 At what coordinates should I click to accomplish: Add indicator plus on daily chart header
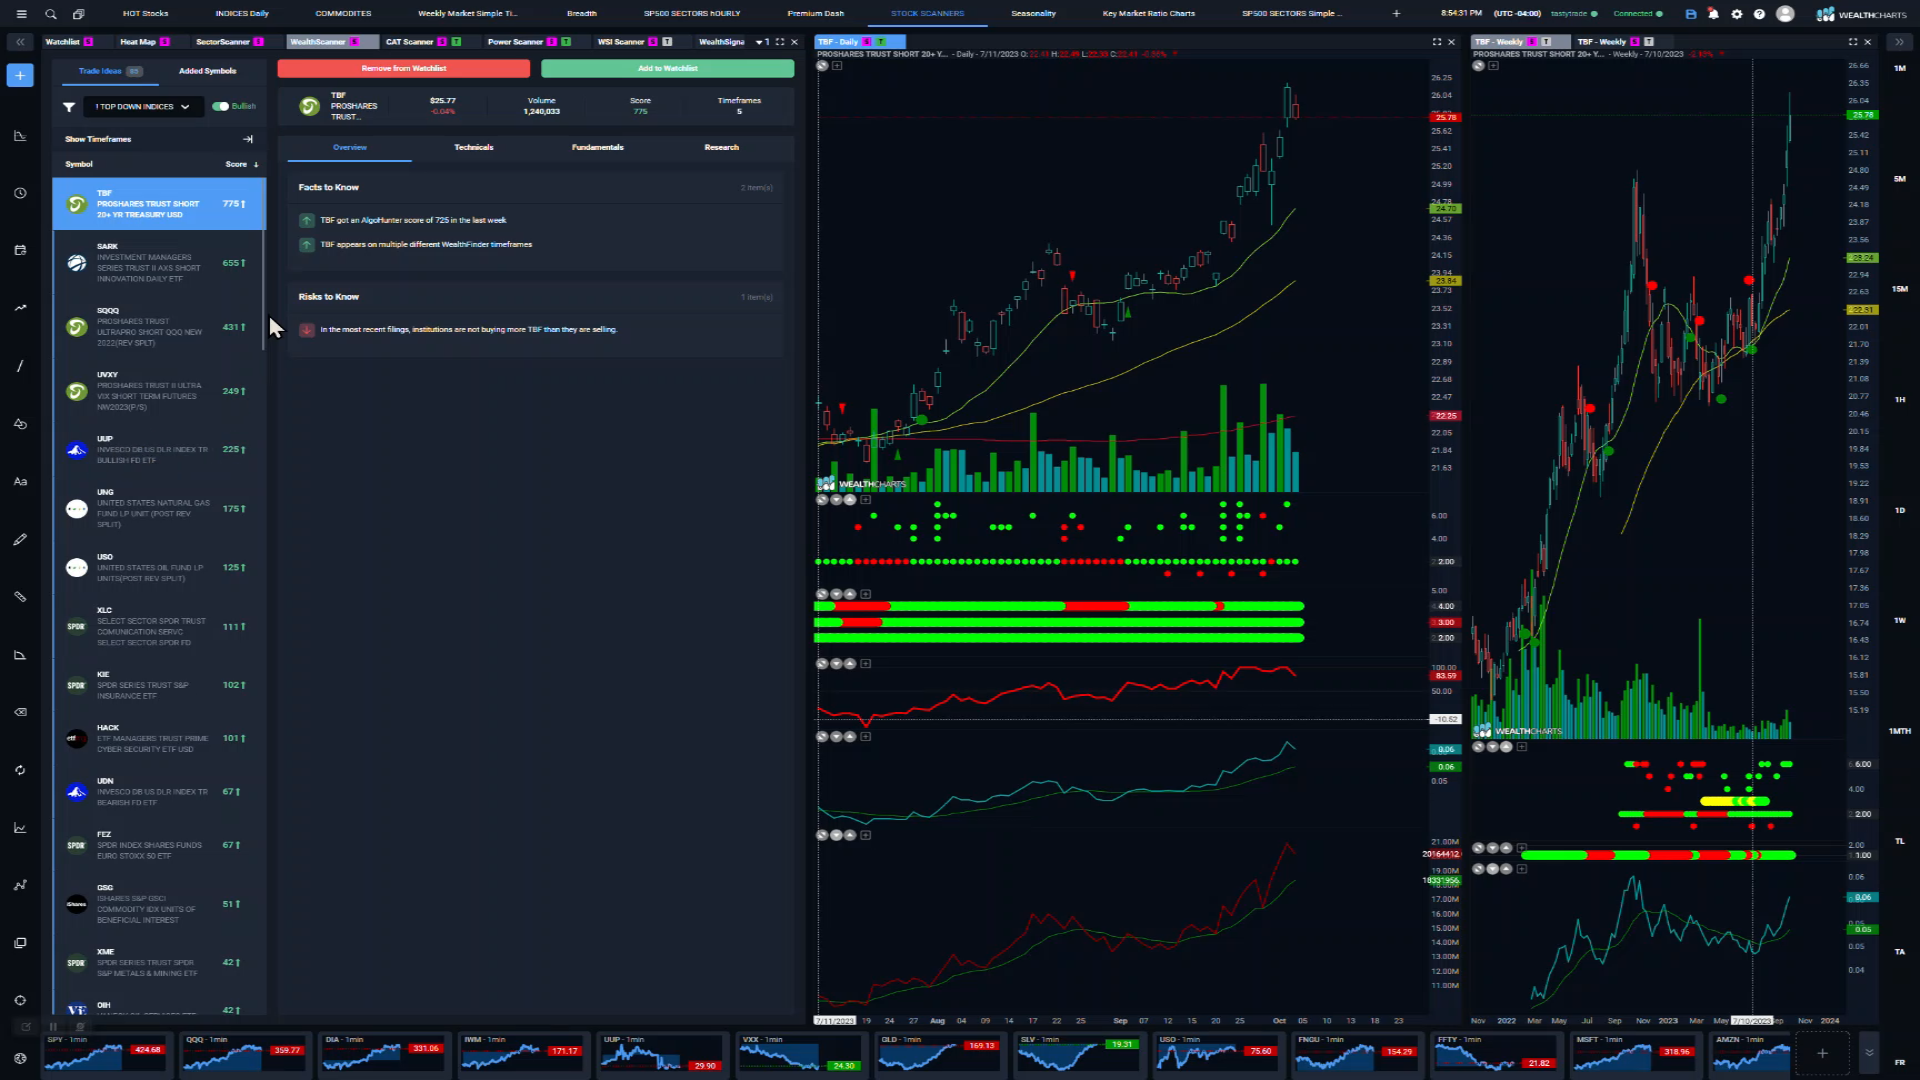click(837, 66)
